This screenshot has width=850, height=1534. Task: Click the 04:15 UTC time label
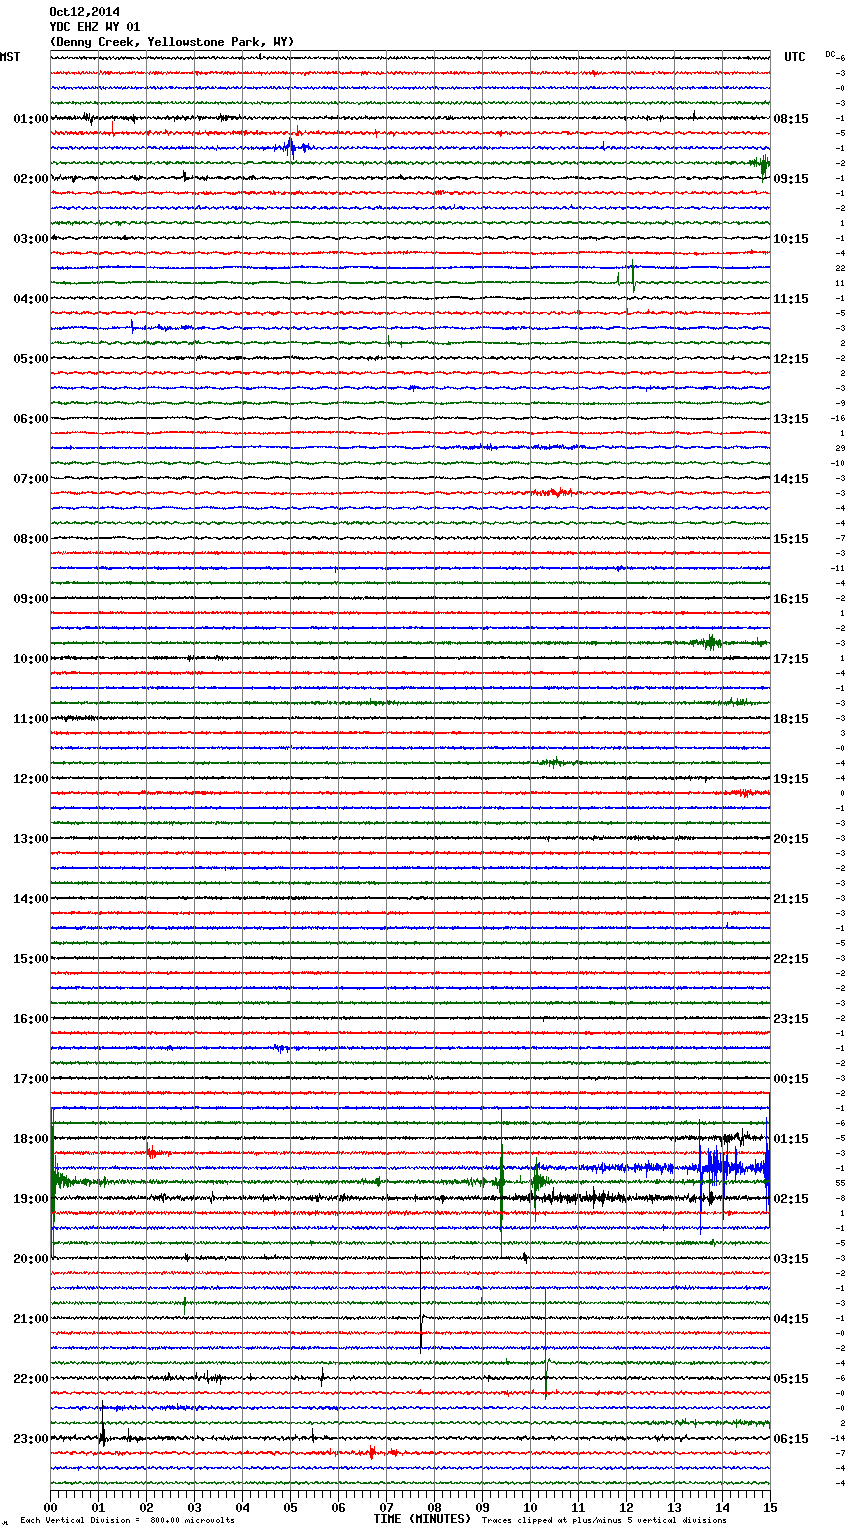pyautogui.click(x=791, y=1319)
